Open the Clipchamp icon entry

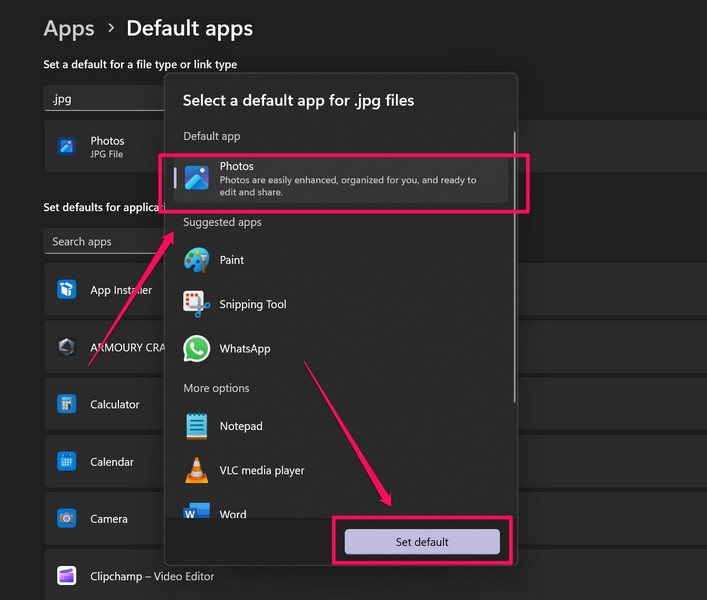point(67,576)
